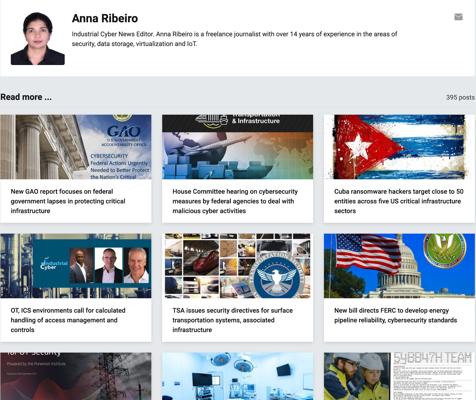Screen dimensions: 476x400
Task: Open 'TSA issues security directives' article title
Action: pos(233,320)
